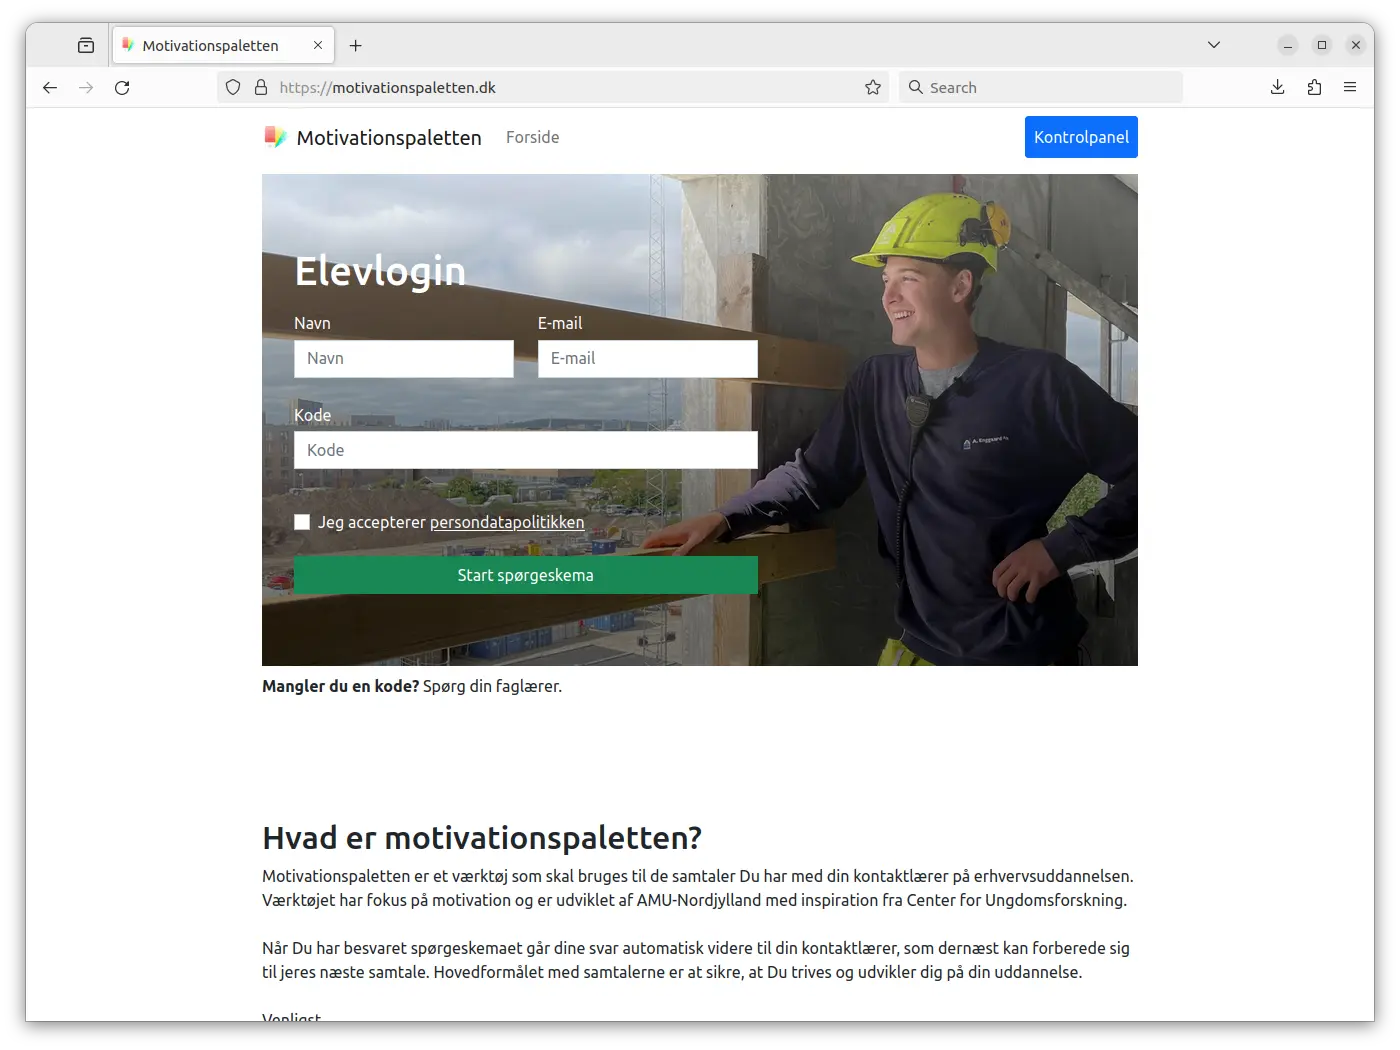
Task: Open the persondatapolitikken link
Action: 506,522
